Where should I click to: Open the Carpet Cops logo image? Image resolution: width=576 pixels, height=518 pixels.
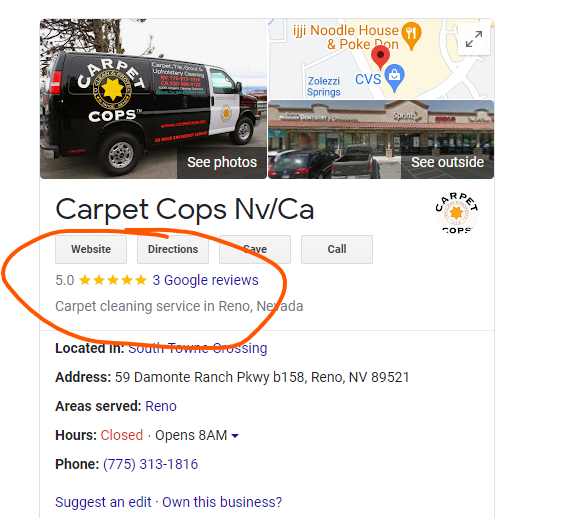point(457,213)
